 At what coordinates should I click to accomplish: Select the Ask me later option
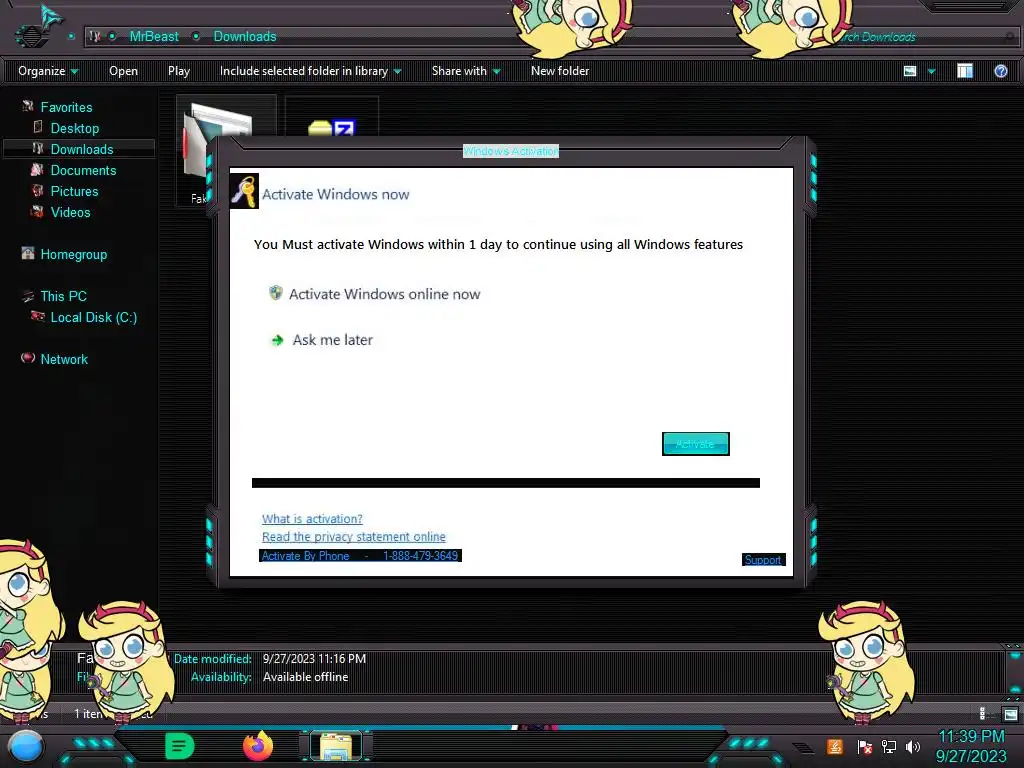pyautogui.click(x=332, y=340)
